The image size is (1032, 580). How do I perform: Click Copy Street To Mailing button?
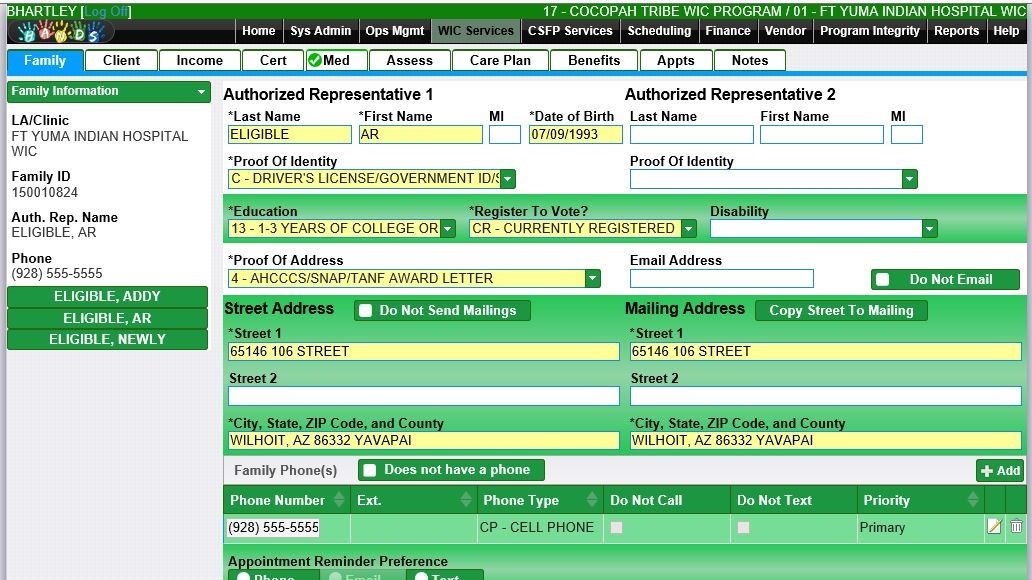pyautogui.click(x=841, y=311)
